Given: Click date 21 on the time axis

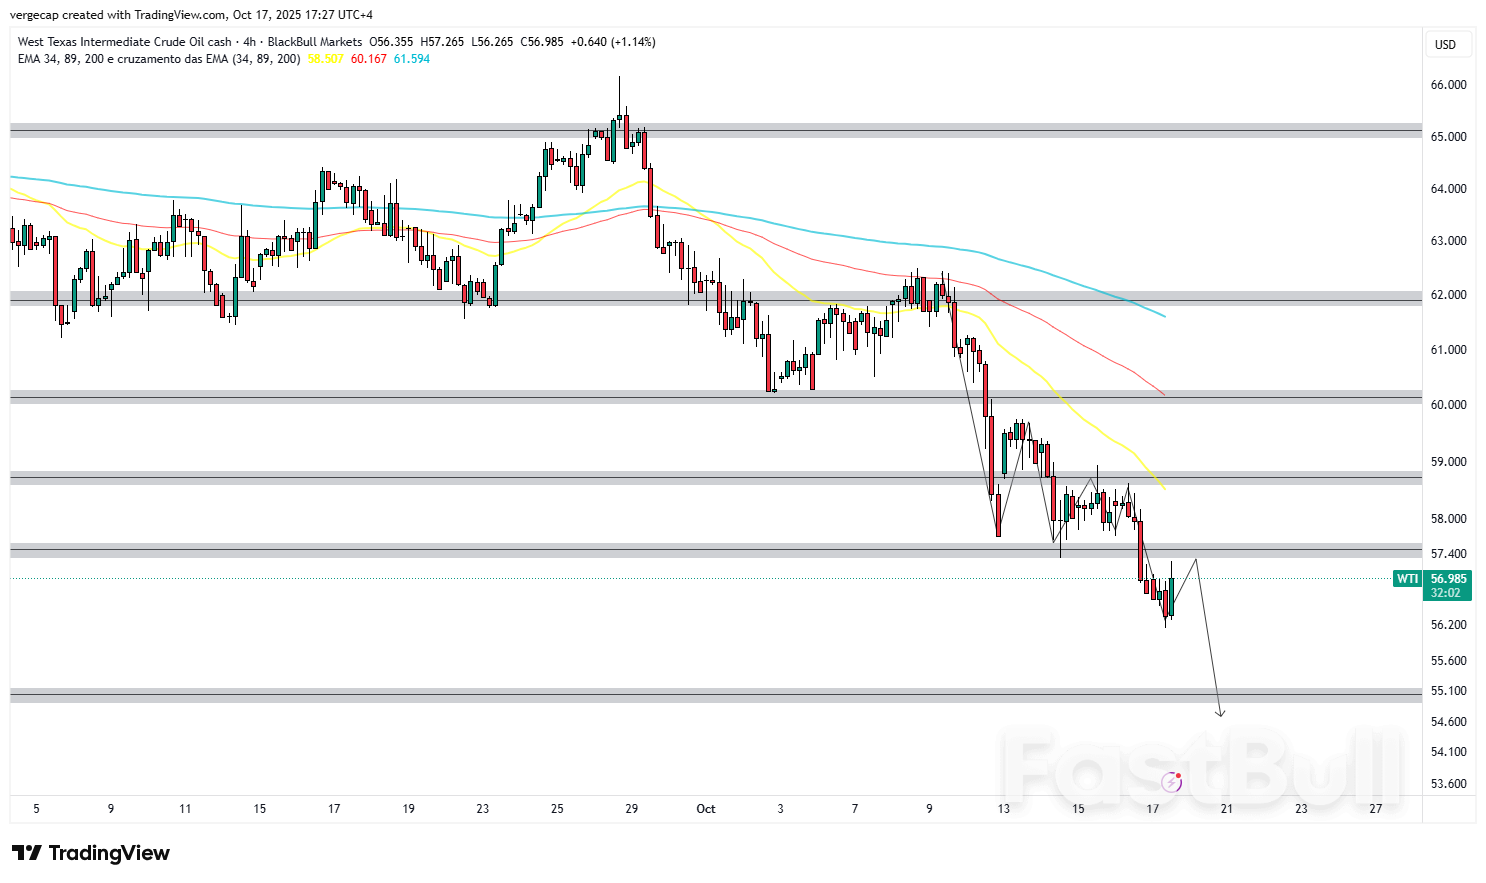Looking at the screenshot, I should point(1227,809).
